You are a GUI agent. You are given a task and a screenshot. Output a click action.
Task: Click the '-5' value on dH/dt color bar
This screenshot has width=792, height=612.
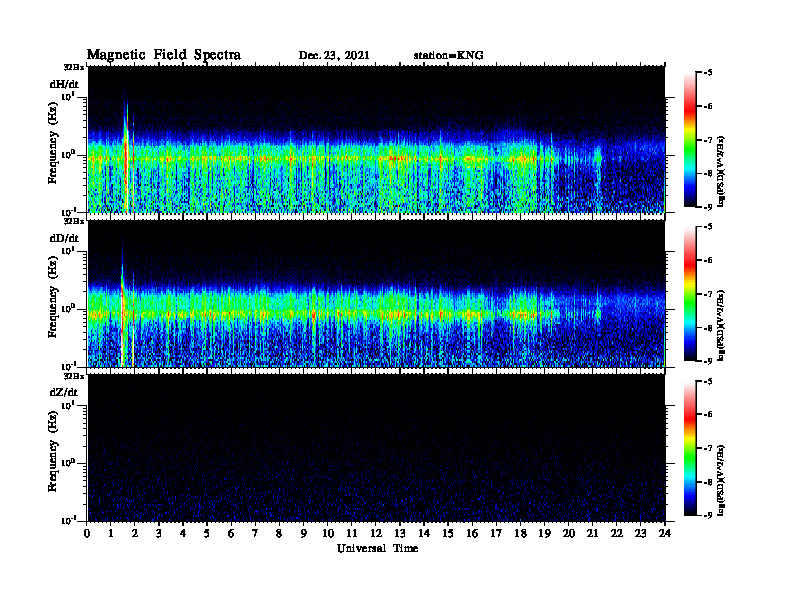pos(708,73)
